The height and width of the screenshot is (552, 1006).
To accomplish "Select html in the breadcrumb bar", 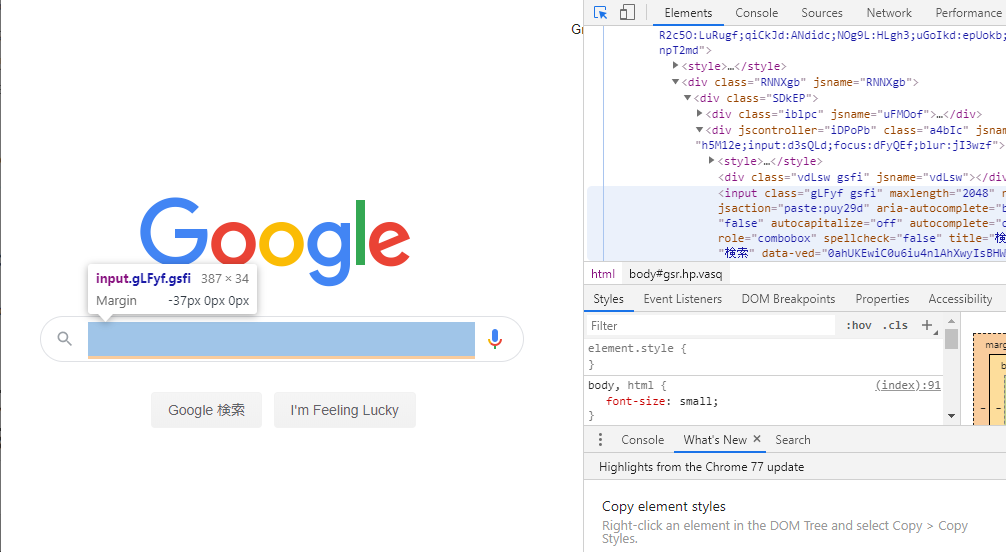I will pos(602,274).
